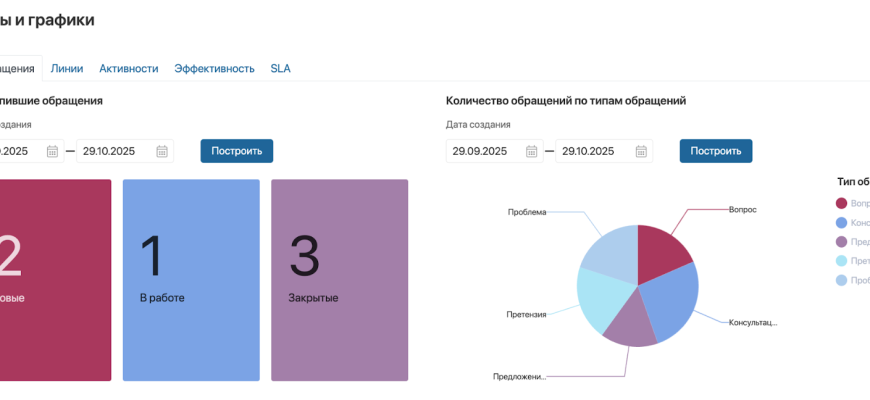Select the SLA tab
The width and height of the screenshot is (870, 400).
click(280, 68)
